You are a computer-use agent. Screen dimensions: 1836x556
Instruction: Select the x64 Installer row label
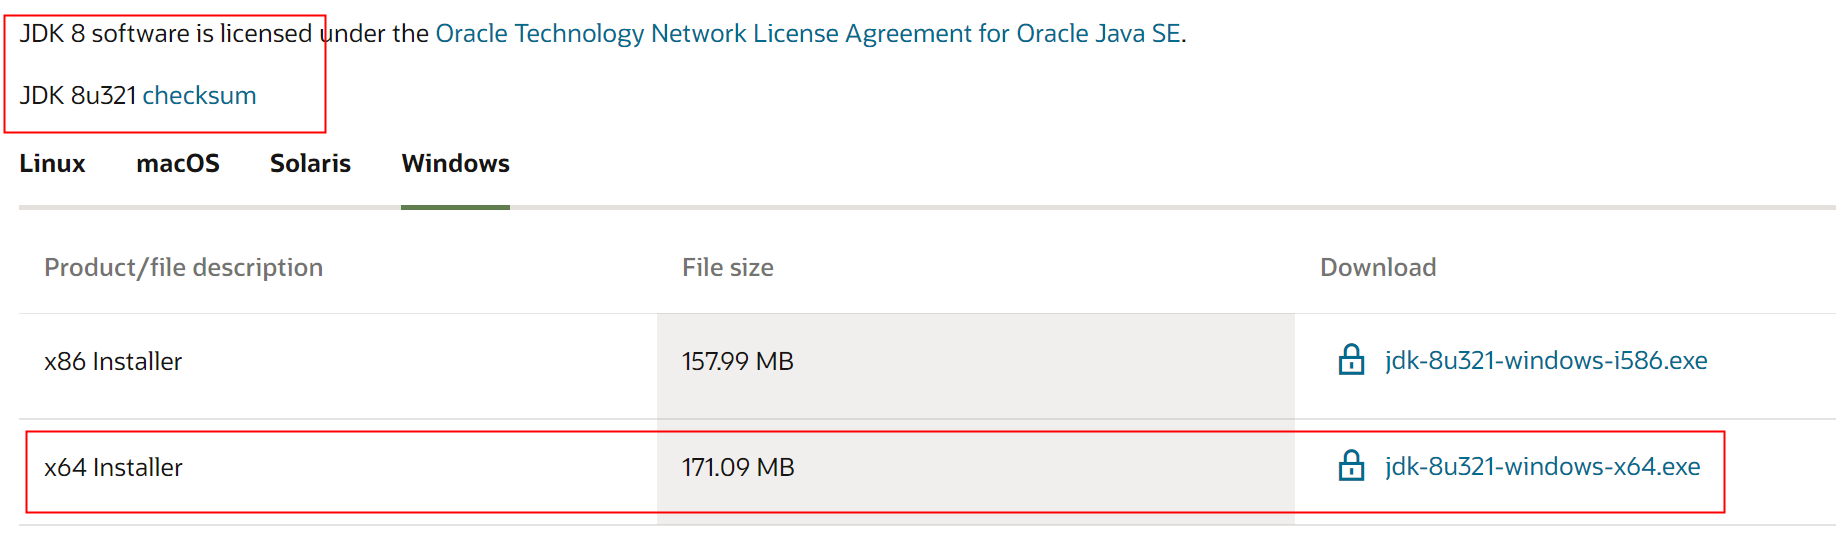113,467
